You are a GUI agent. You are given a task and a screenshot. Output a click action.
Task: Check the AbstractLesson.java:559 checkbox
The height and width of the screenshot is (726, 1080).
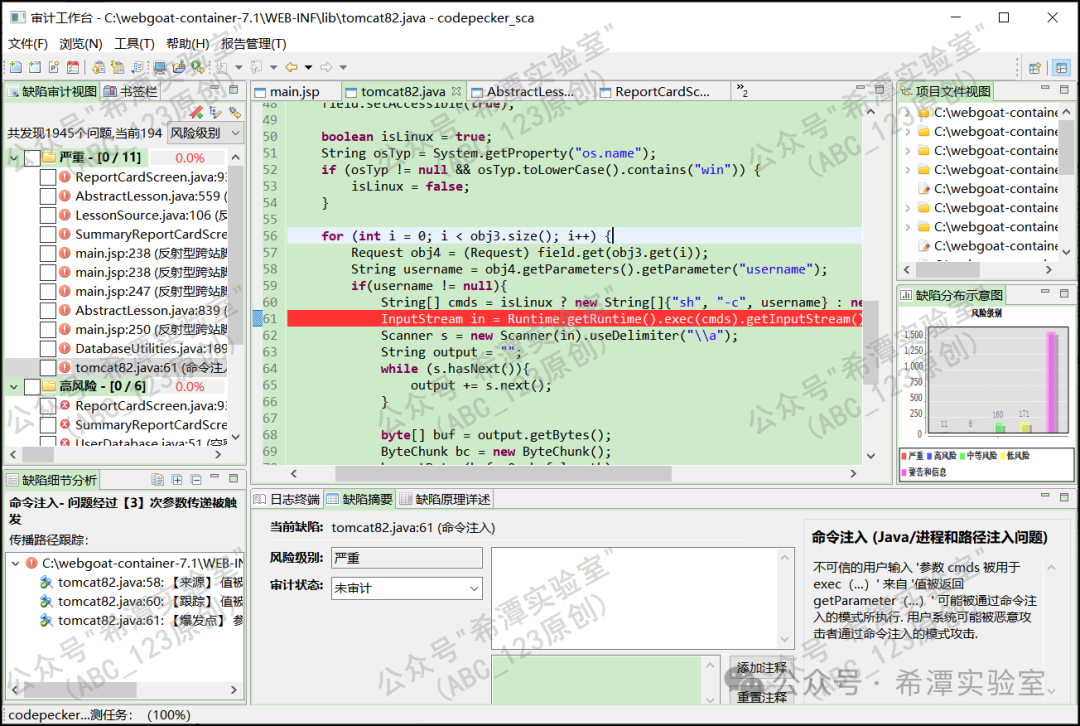pos(48,196)
